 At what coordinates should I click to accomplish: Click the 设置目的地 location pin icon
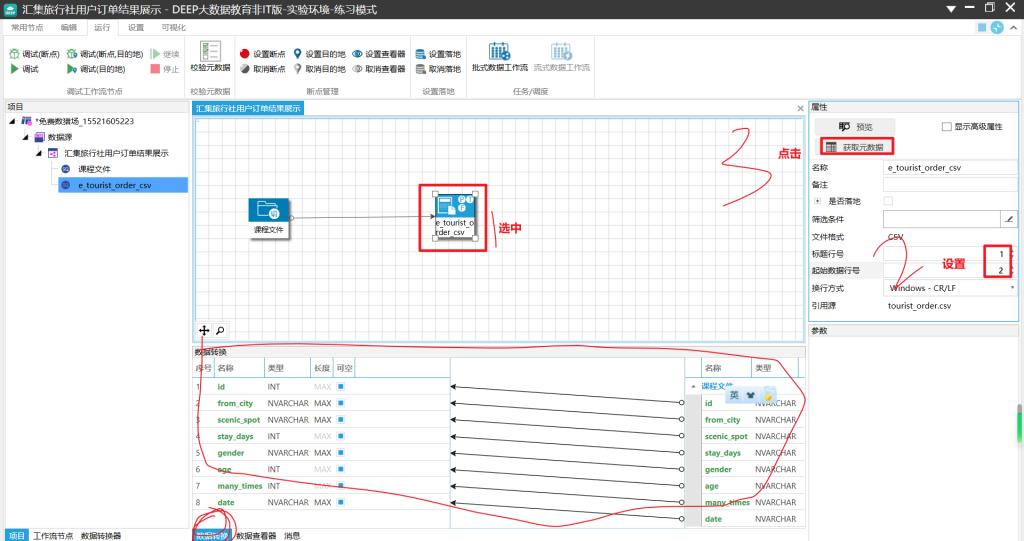click(x=297, y=54)
